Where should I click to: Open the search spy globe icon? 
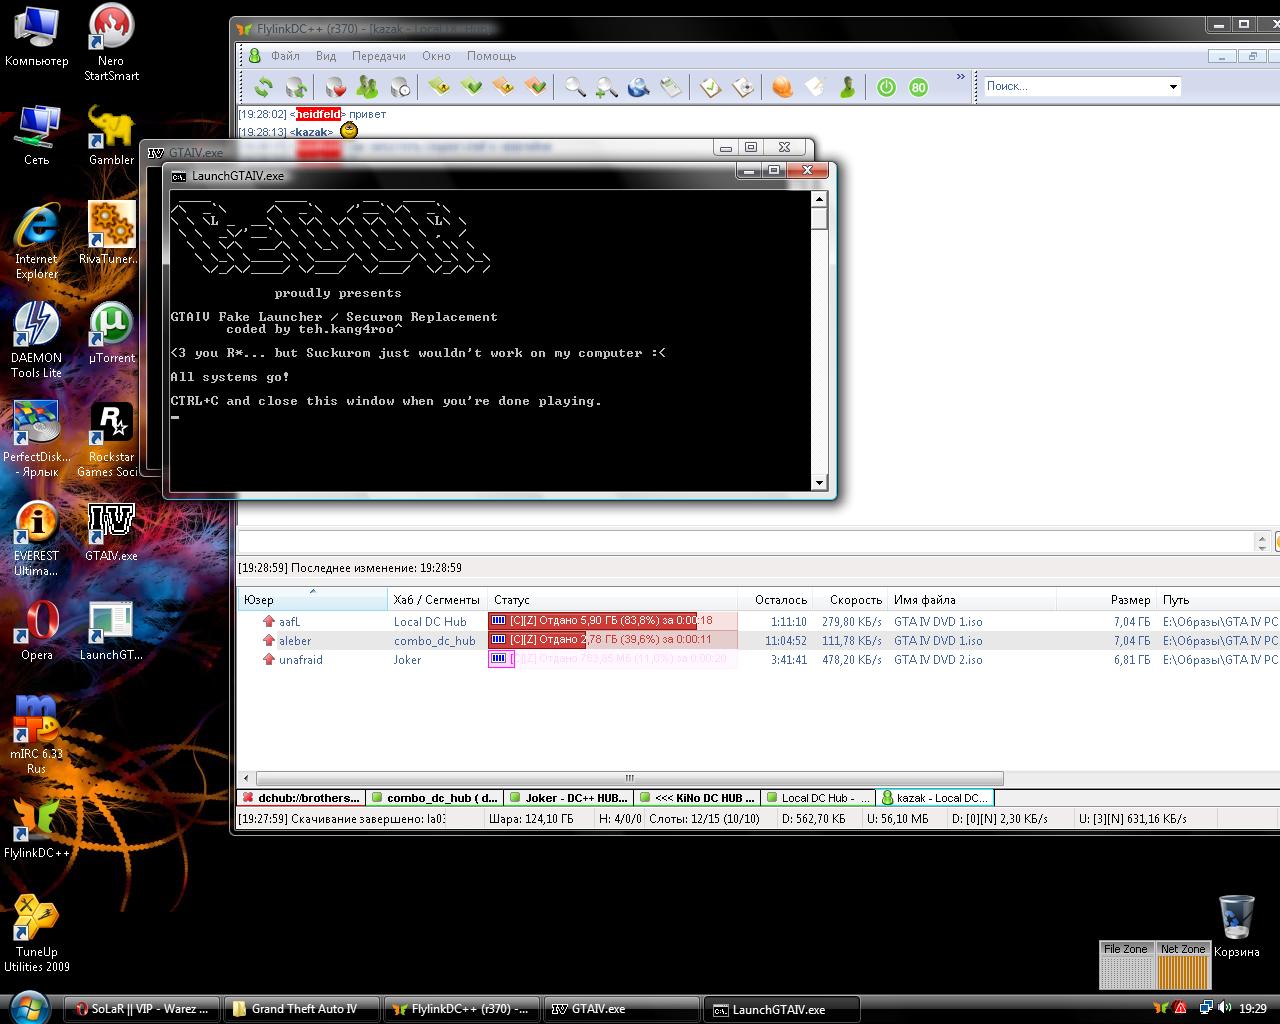[638, 87]
